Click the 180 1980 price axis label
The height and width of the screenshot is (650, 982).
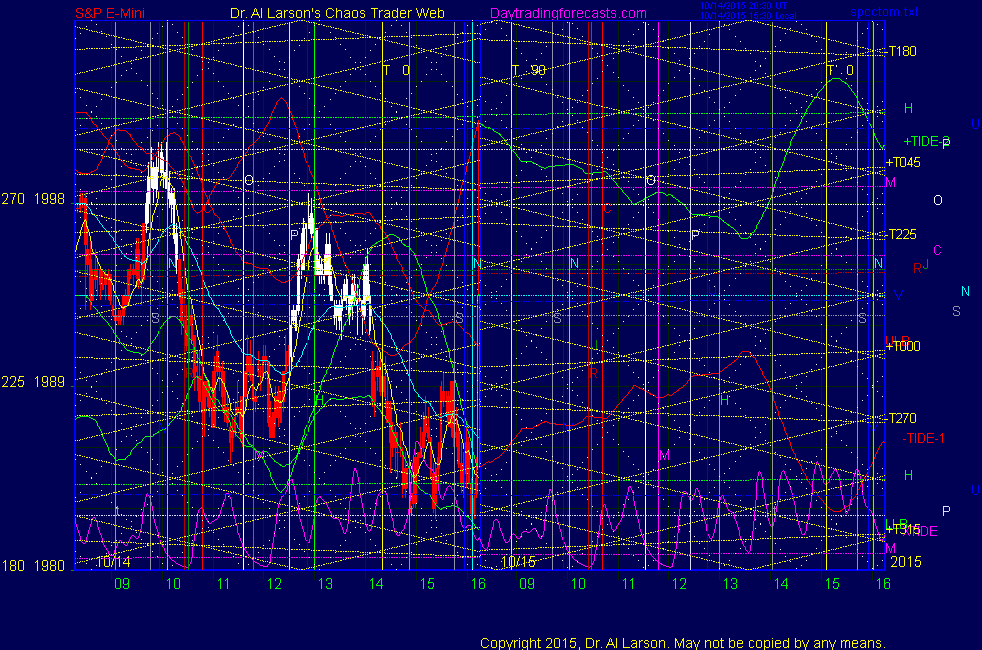tap(34, 566)
